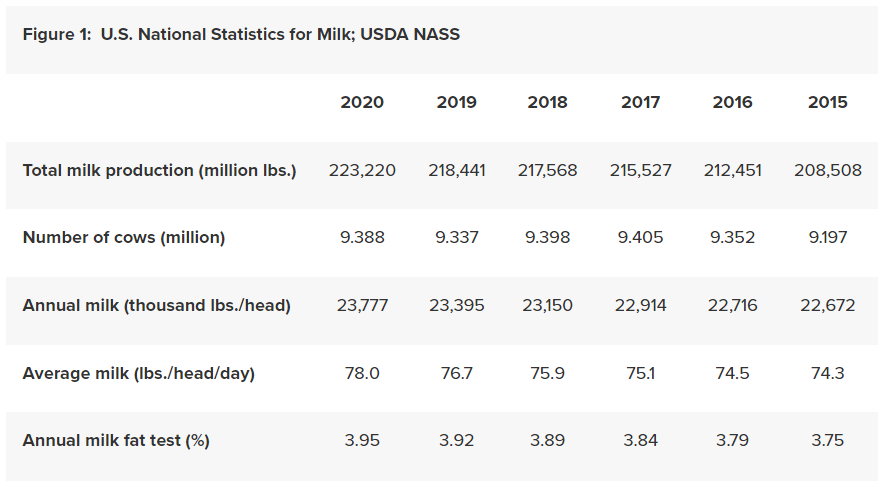Select the 208,508 cell for 2015
The image size is (882, 488).
[x=827, y=170]
